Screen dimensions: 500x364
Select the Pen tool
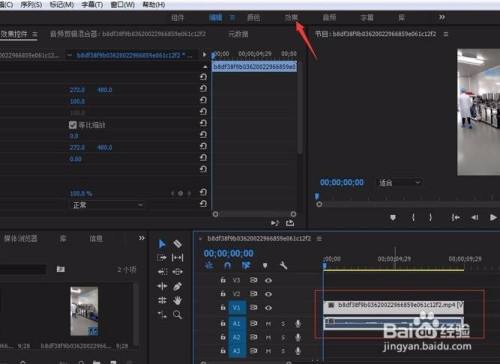click(x=177, y=286)
